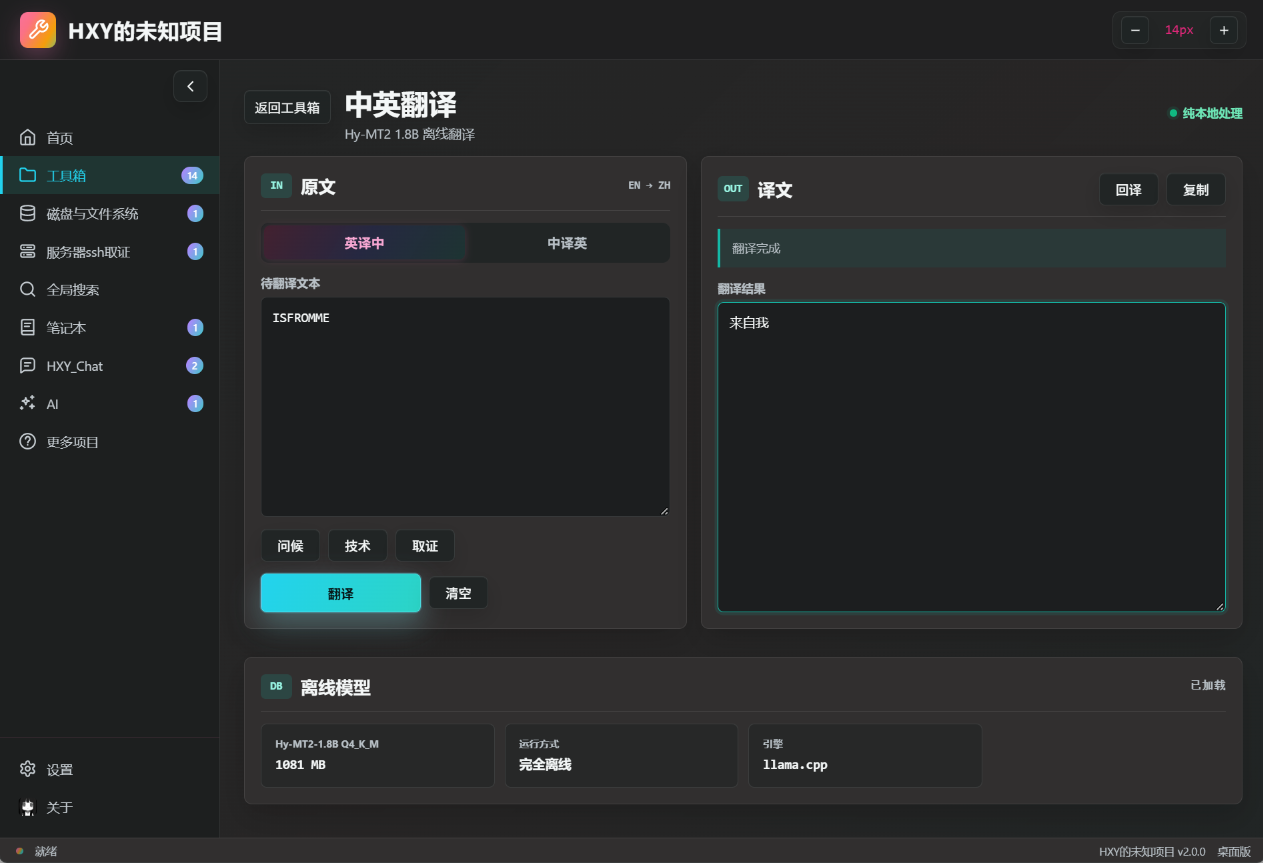Increase font size with the plus button

pyautogui.click(x=1223, y=30)
